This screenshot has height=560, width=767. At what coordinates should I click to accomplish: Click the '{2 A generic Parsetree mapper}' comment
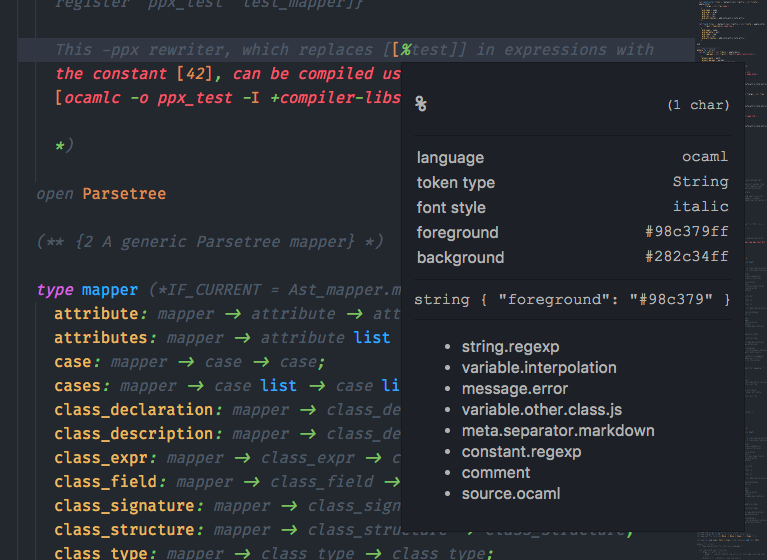[x=215, y=242]
